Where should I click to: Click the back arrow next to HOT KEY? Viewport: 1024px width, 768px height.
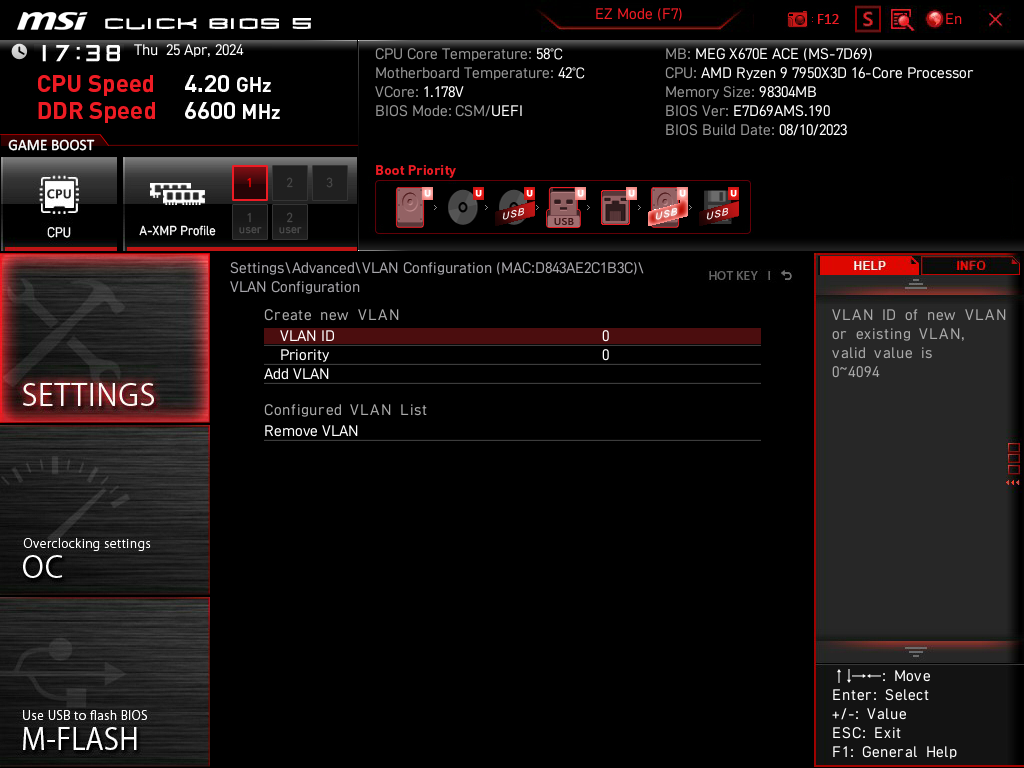point(786,276)
